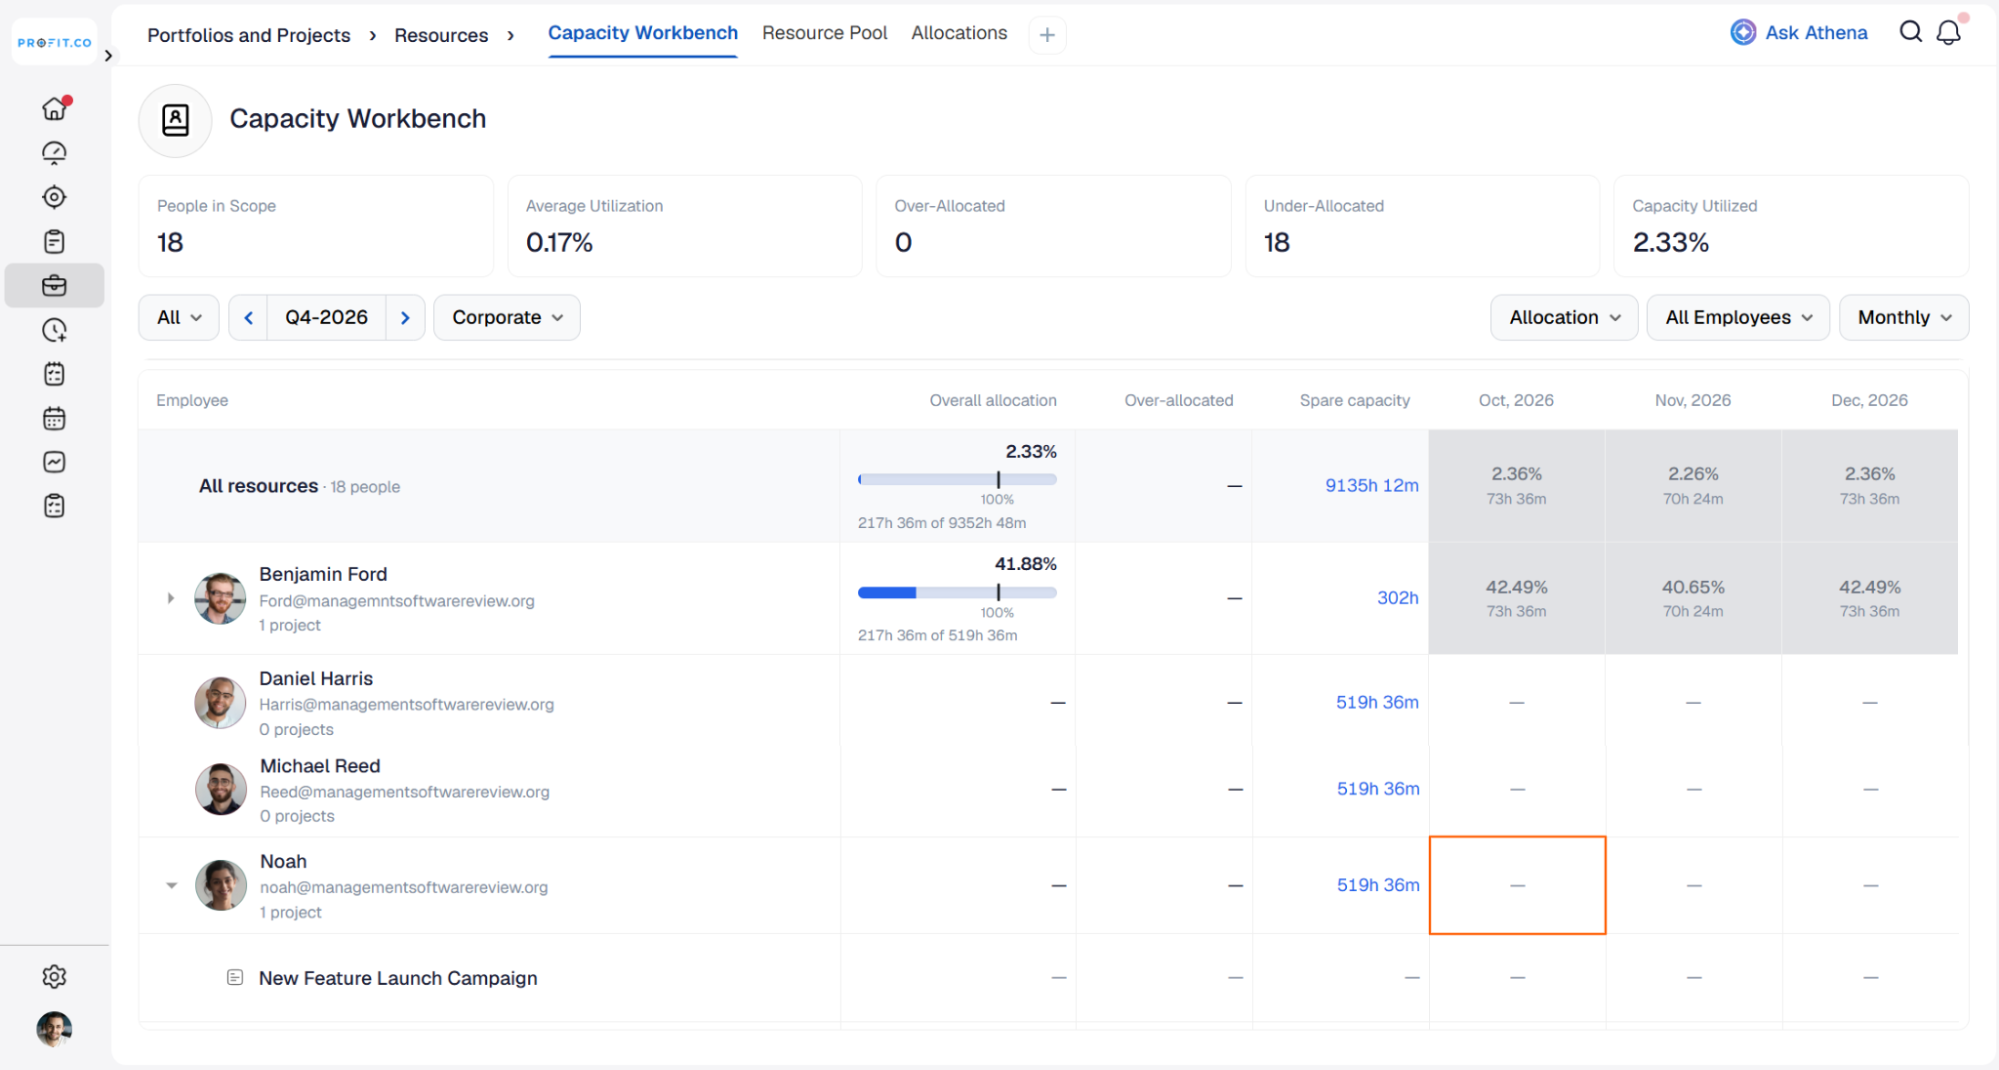Go to Portfolios and Projects breadcrumb
The height and width of the screenshot is (1070, 1999).
(x=249, y=35)
